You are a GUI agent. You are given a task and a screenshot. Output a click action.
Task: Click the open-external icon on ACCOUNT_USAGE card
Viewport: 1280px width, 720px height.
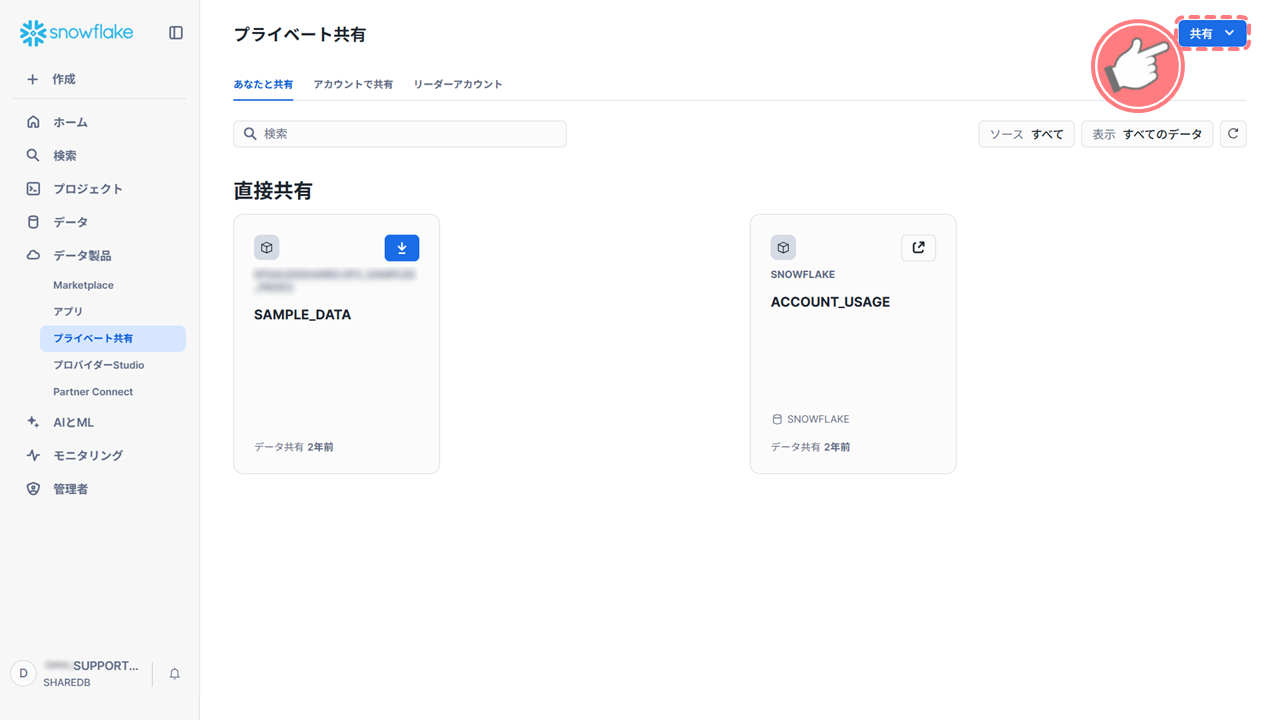[x=919, y=247]
